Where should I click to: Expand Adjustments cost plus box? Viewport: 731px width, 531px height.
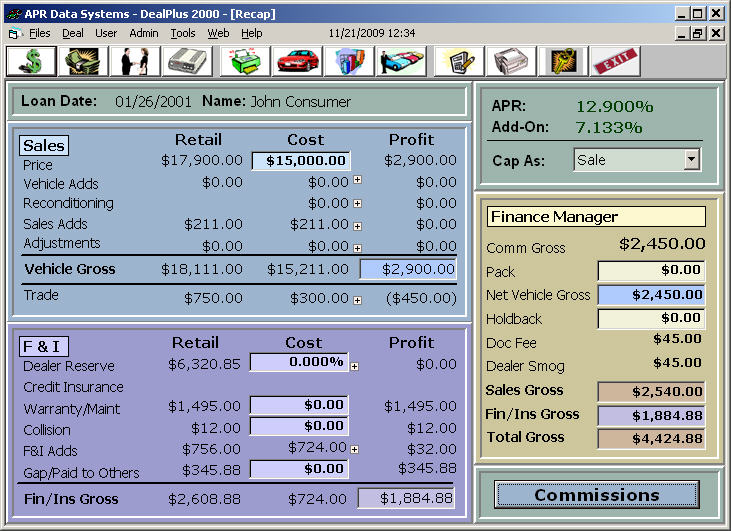coord(357,248)
